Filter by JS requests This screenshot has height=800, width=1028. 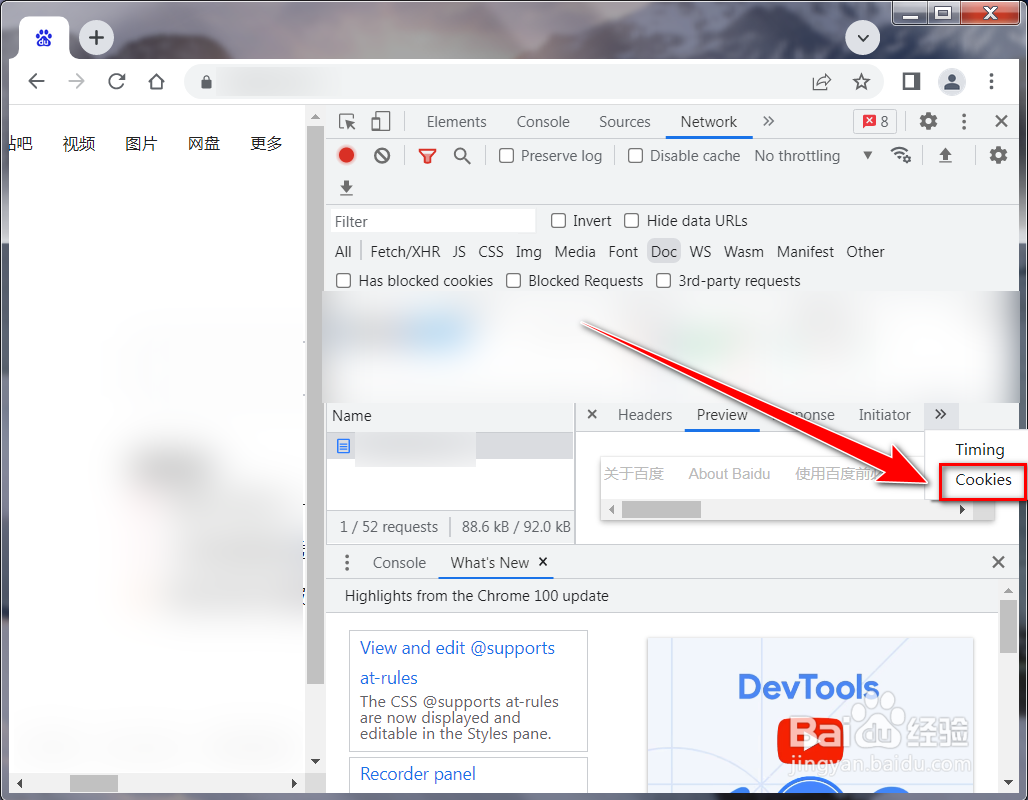point(459,252)
